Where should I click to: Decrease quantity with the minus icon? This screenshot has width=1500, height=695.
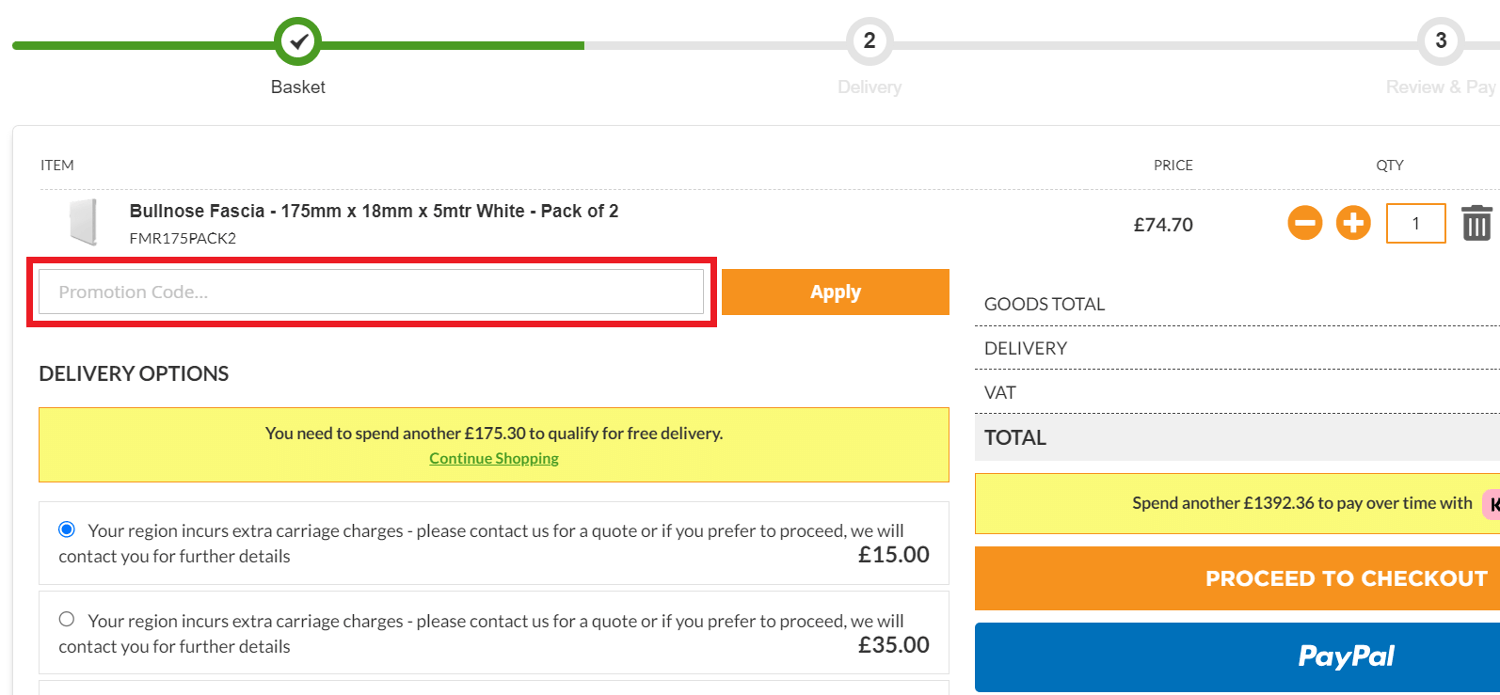(1305, 223)
